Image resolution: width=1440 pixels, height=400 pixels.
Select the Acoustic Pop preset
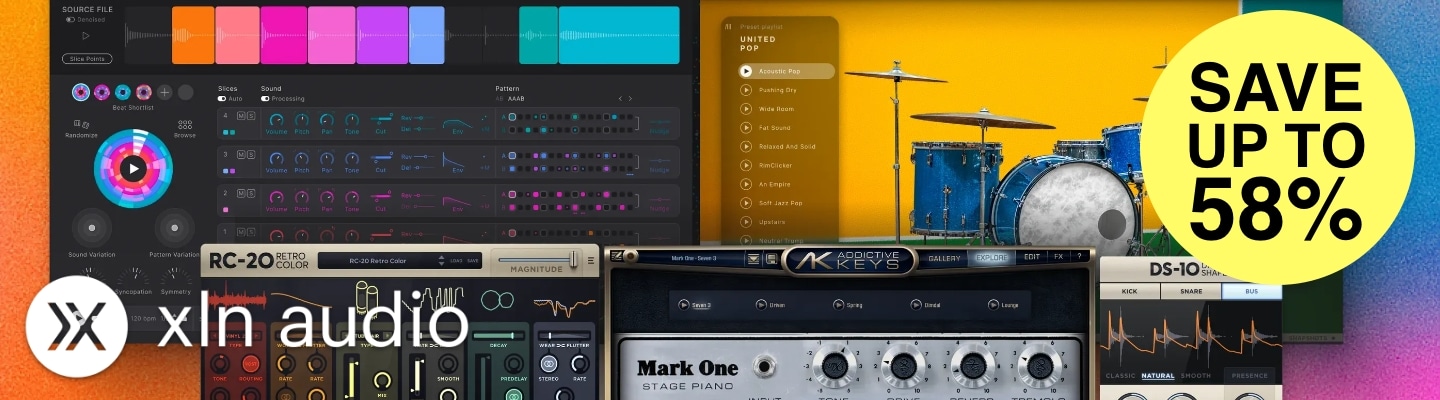[786, 71]
